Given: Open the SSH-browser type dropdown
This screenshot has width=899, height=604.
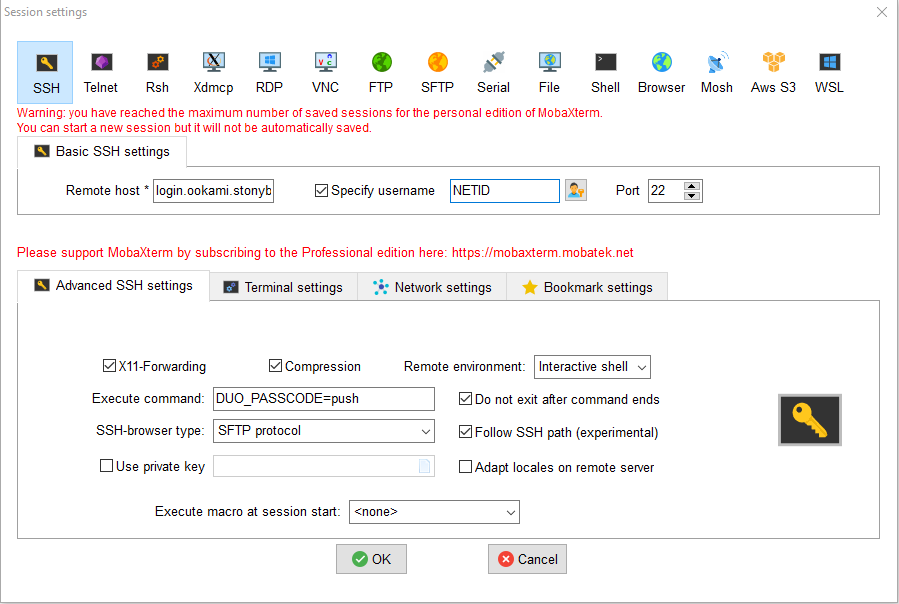Looking at the screenshot, I should 323,431.
